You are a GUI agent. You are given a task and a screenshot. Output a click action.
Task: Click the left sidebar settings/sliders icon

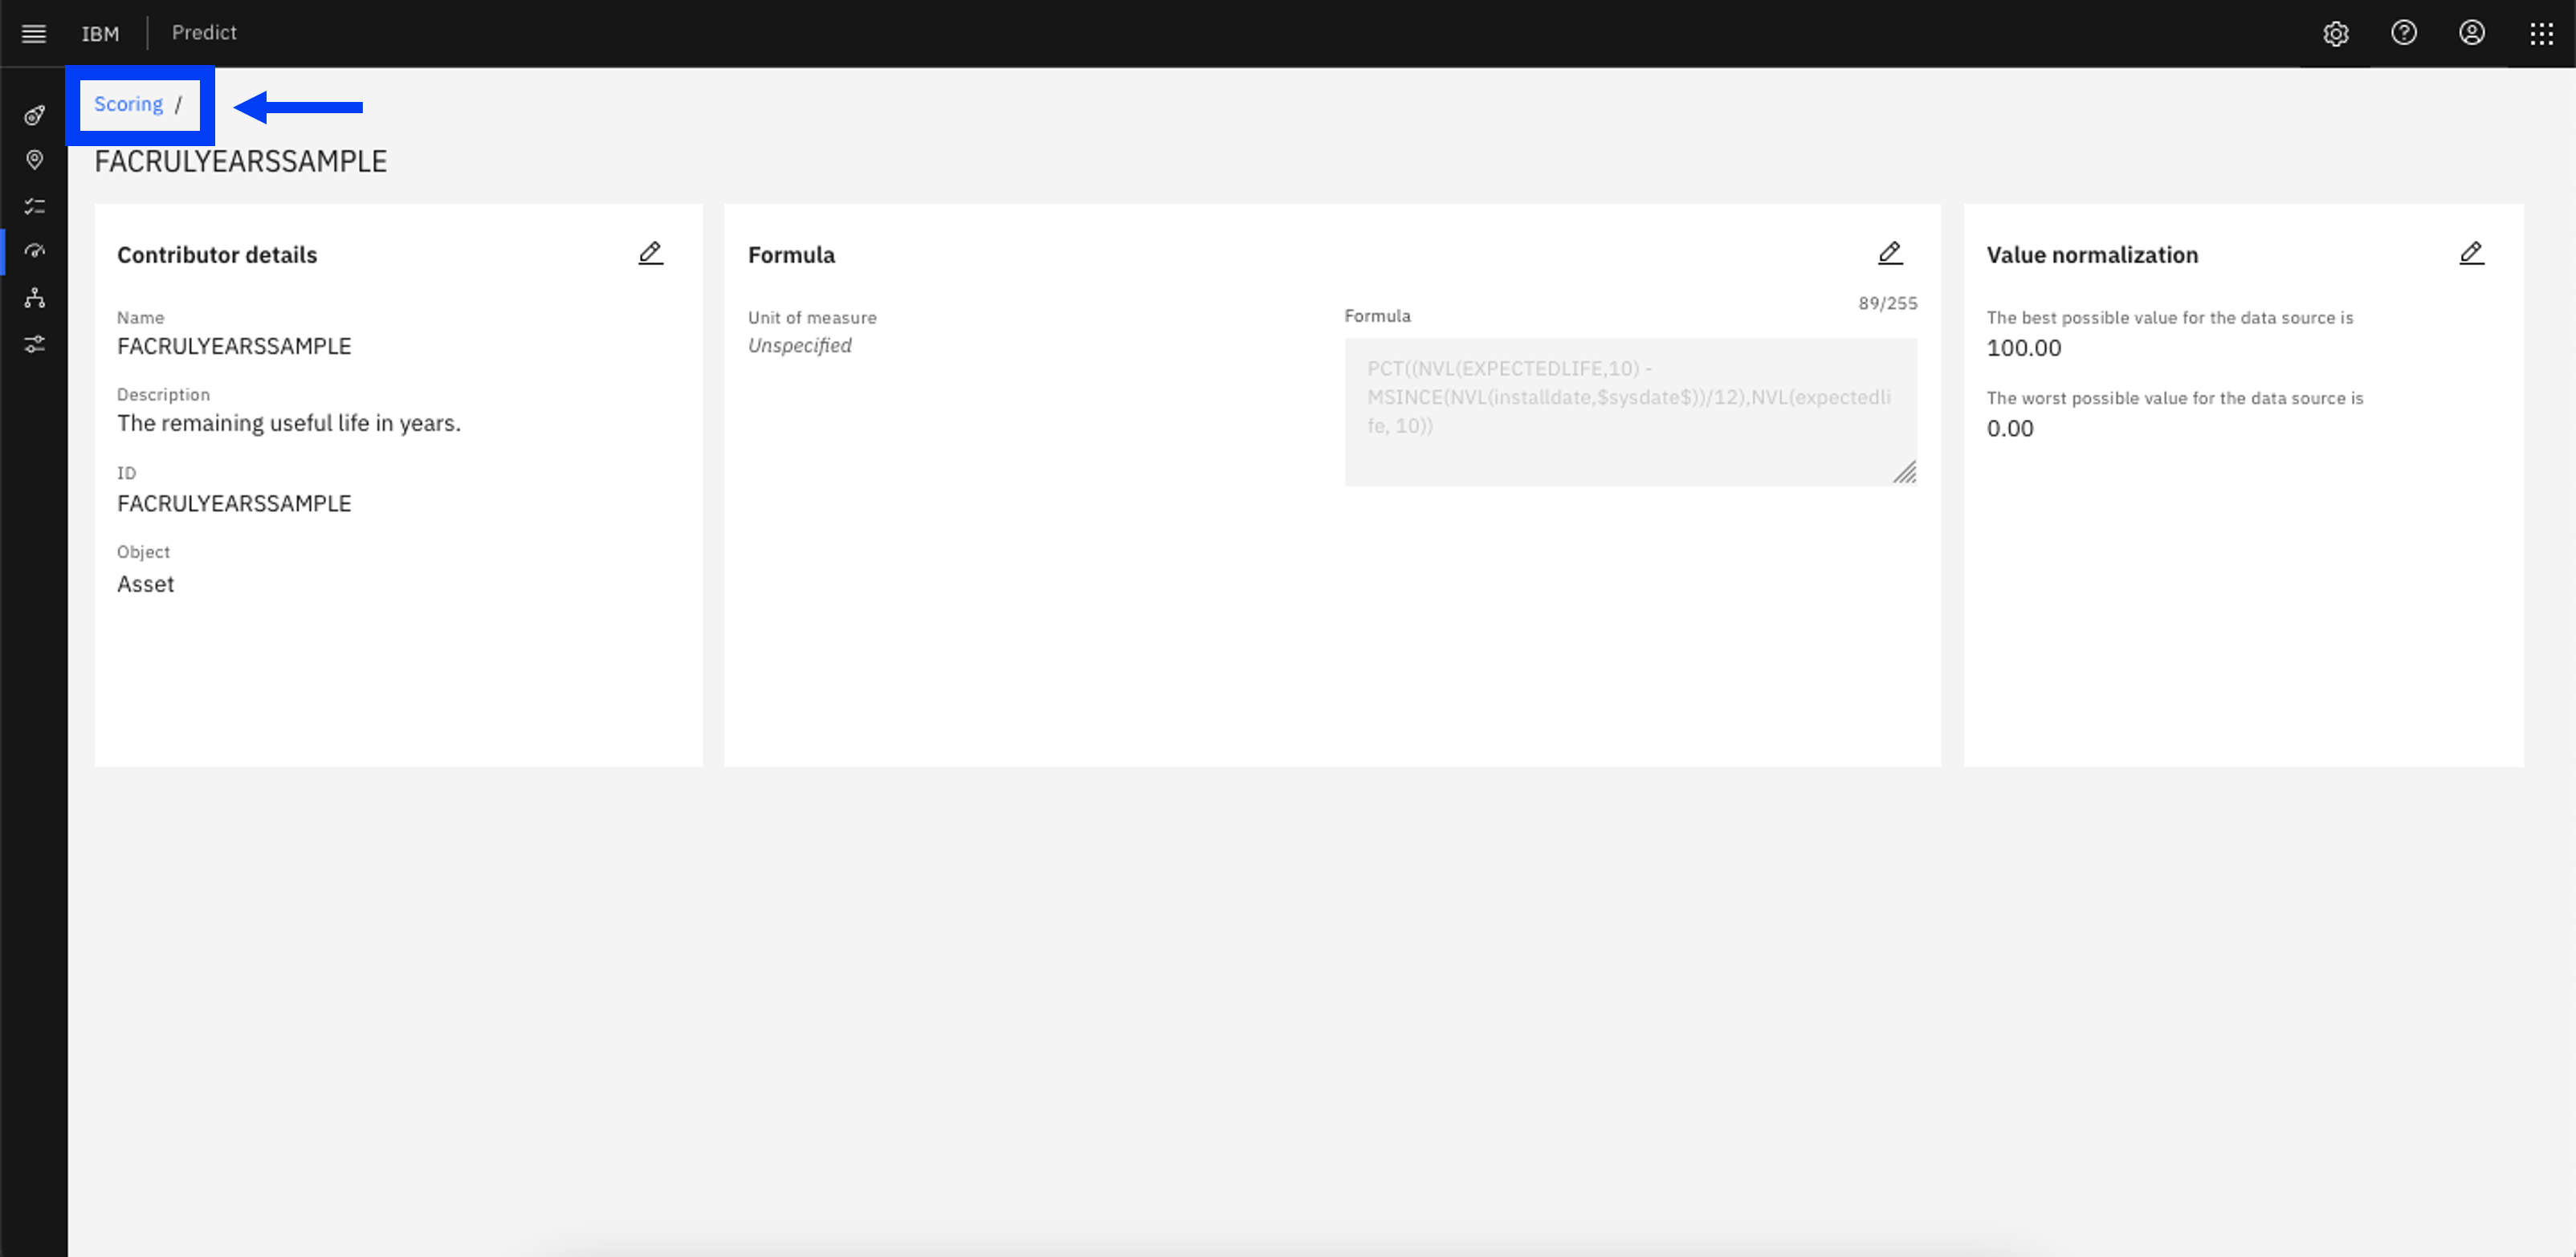35,345
